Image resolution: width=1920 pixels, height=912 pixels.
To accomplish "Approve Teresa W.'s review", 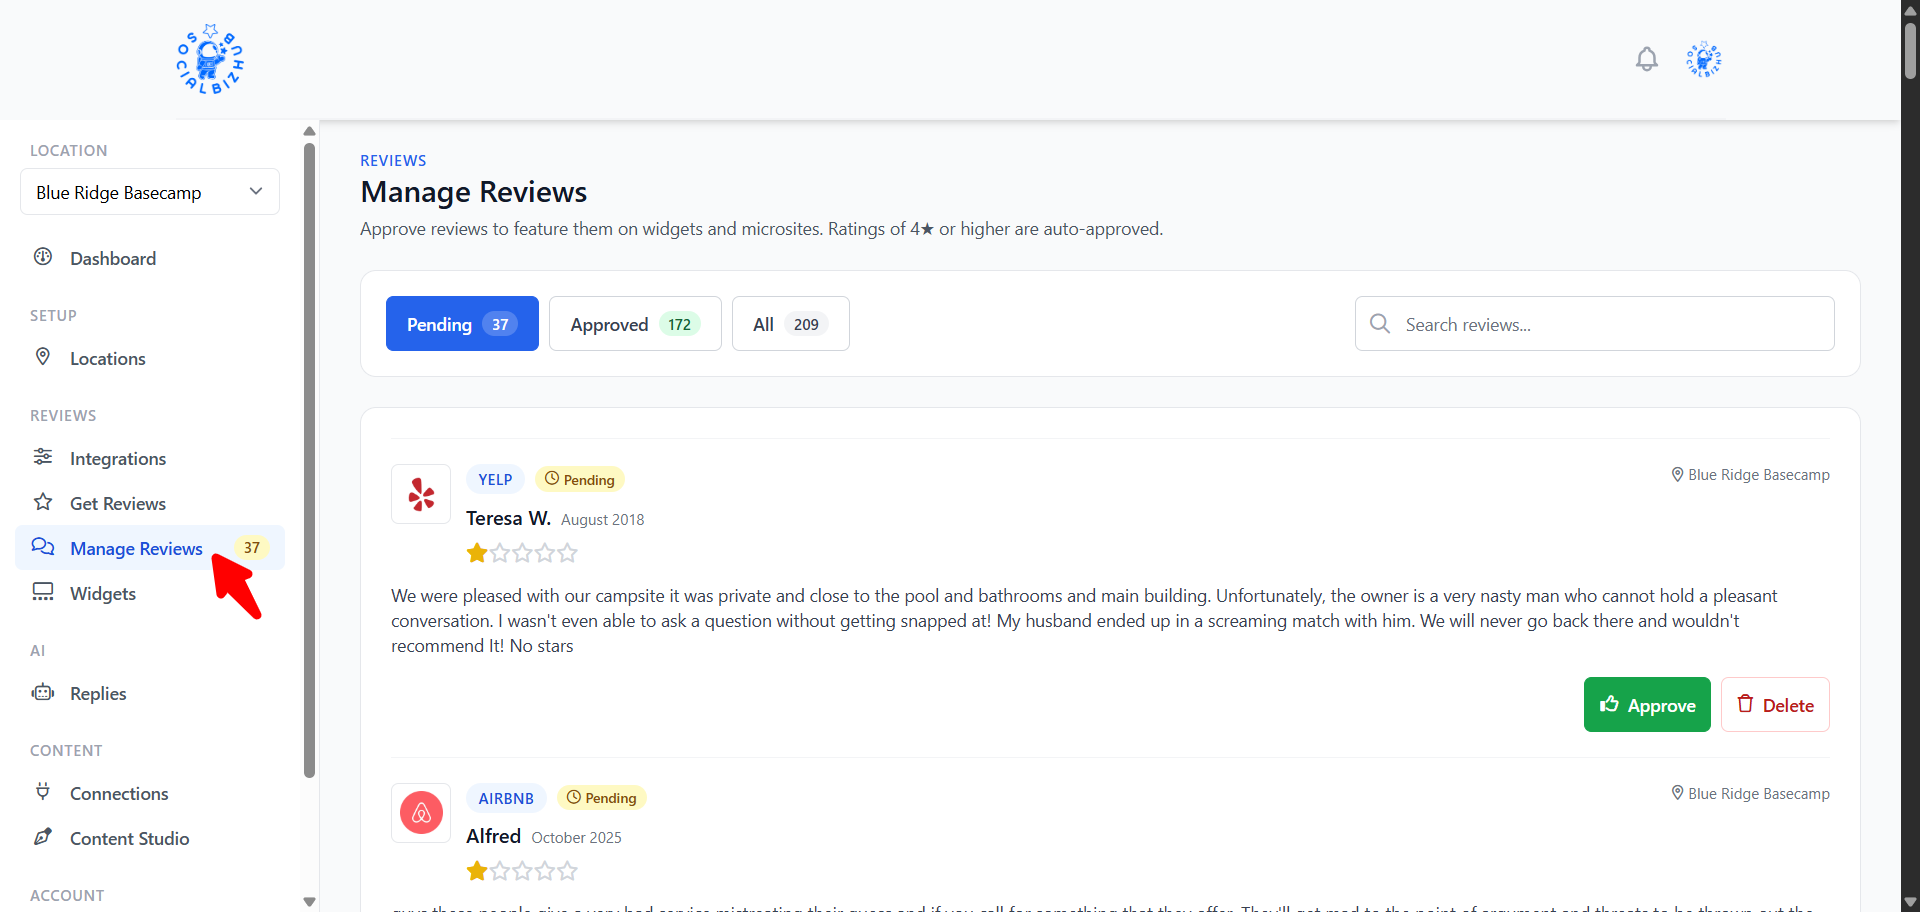I will click(1647, 705).
